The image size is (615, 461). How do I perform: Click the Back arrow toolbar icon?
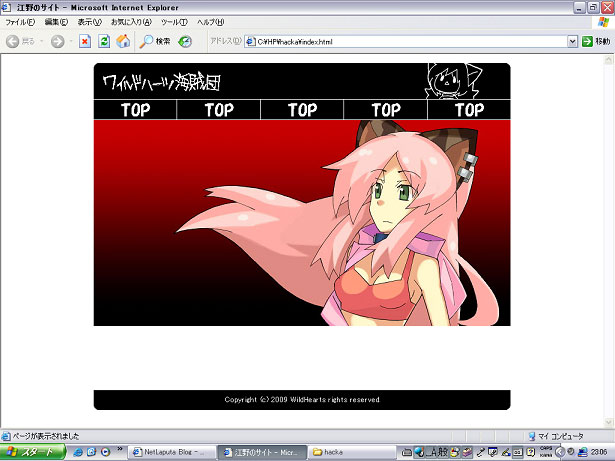point(12,41)
